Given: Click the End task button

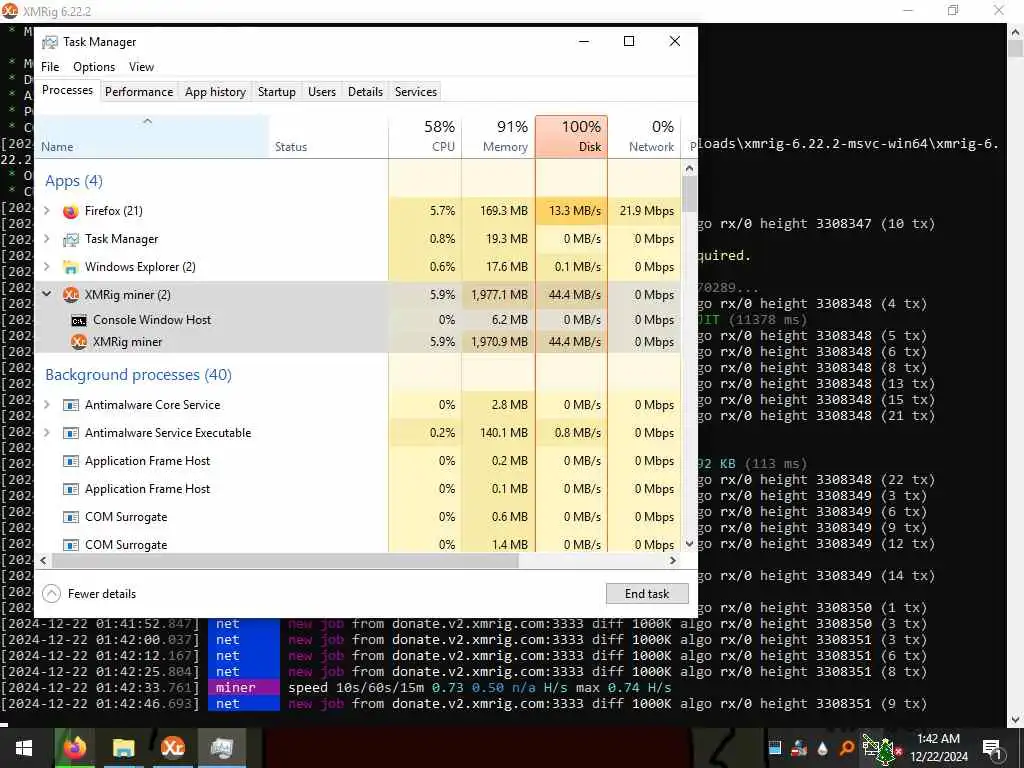Looking at the screenshot, I should (x=647, y=594).
